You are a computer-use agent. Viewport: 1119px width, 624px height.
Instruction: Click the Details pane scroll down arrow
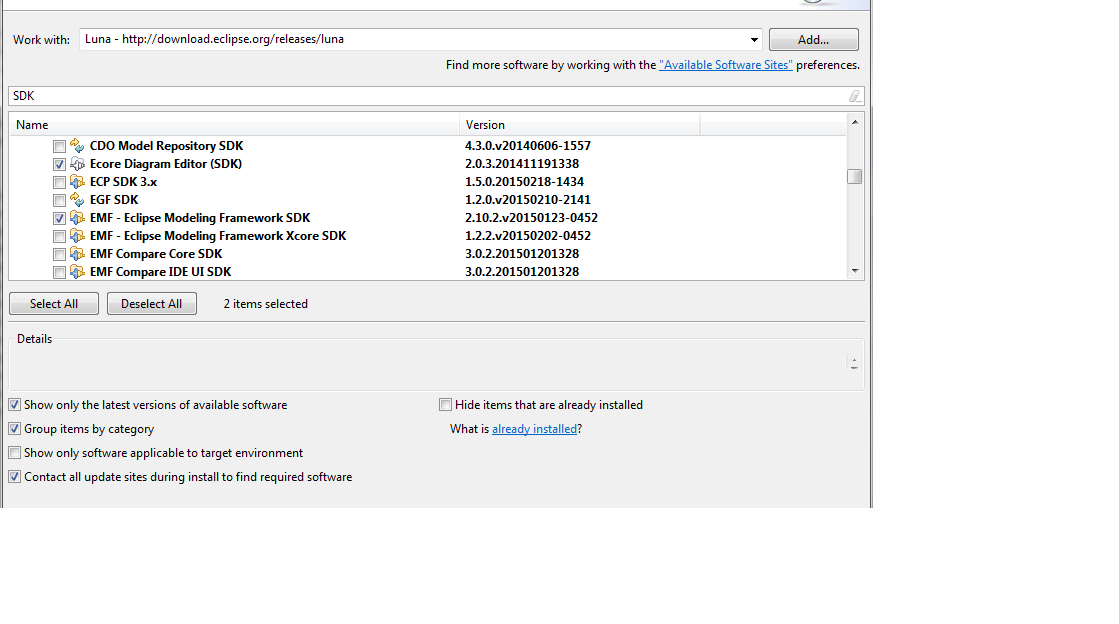pos(854,368)
